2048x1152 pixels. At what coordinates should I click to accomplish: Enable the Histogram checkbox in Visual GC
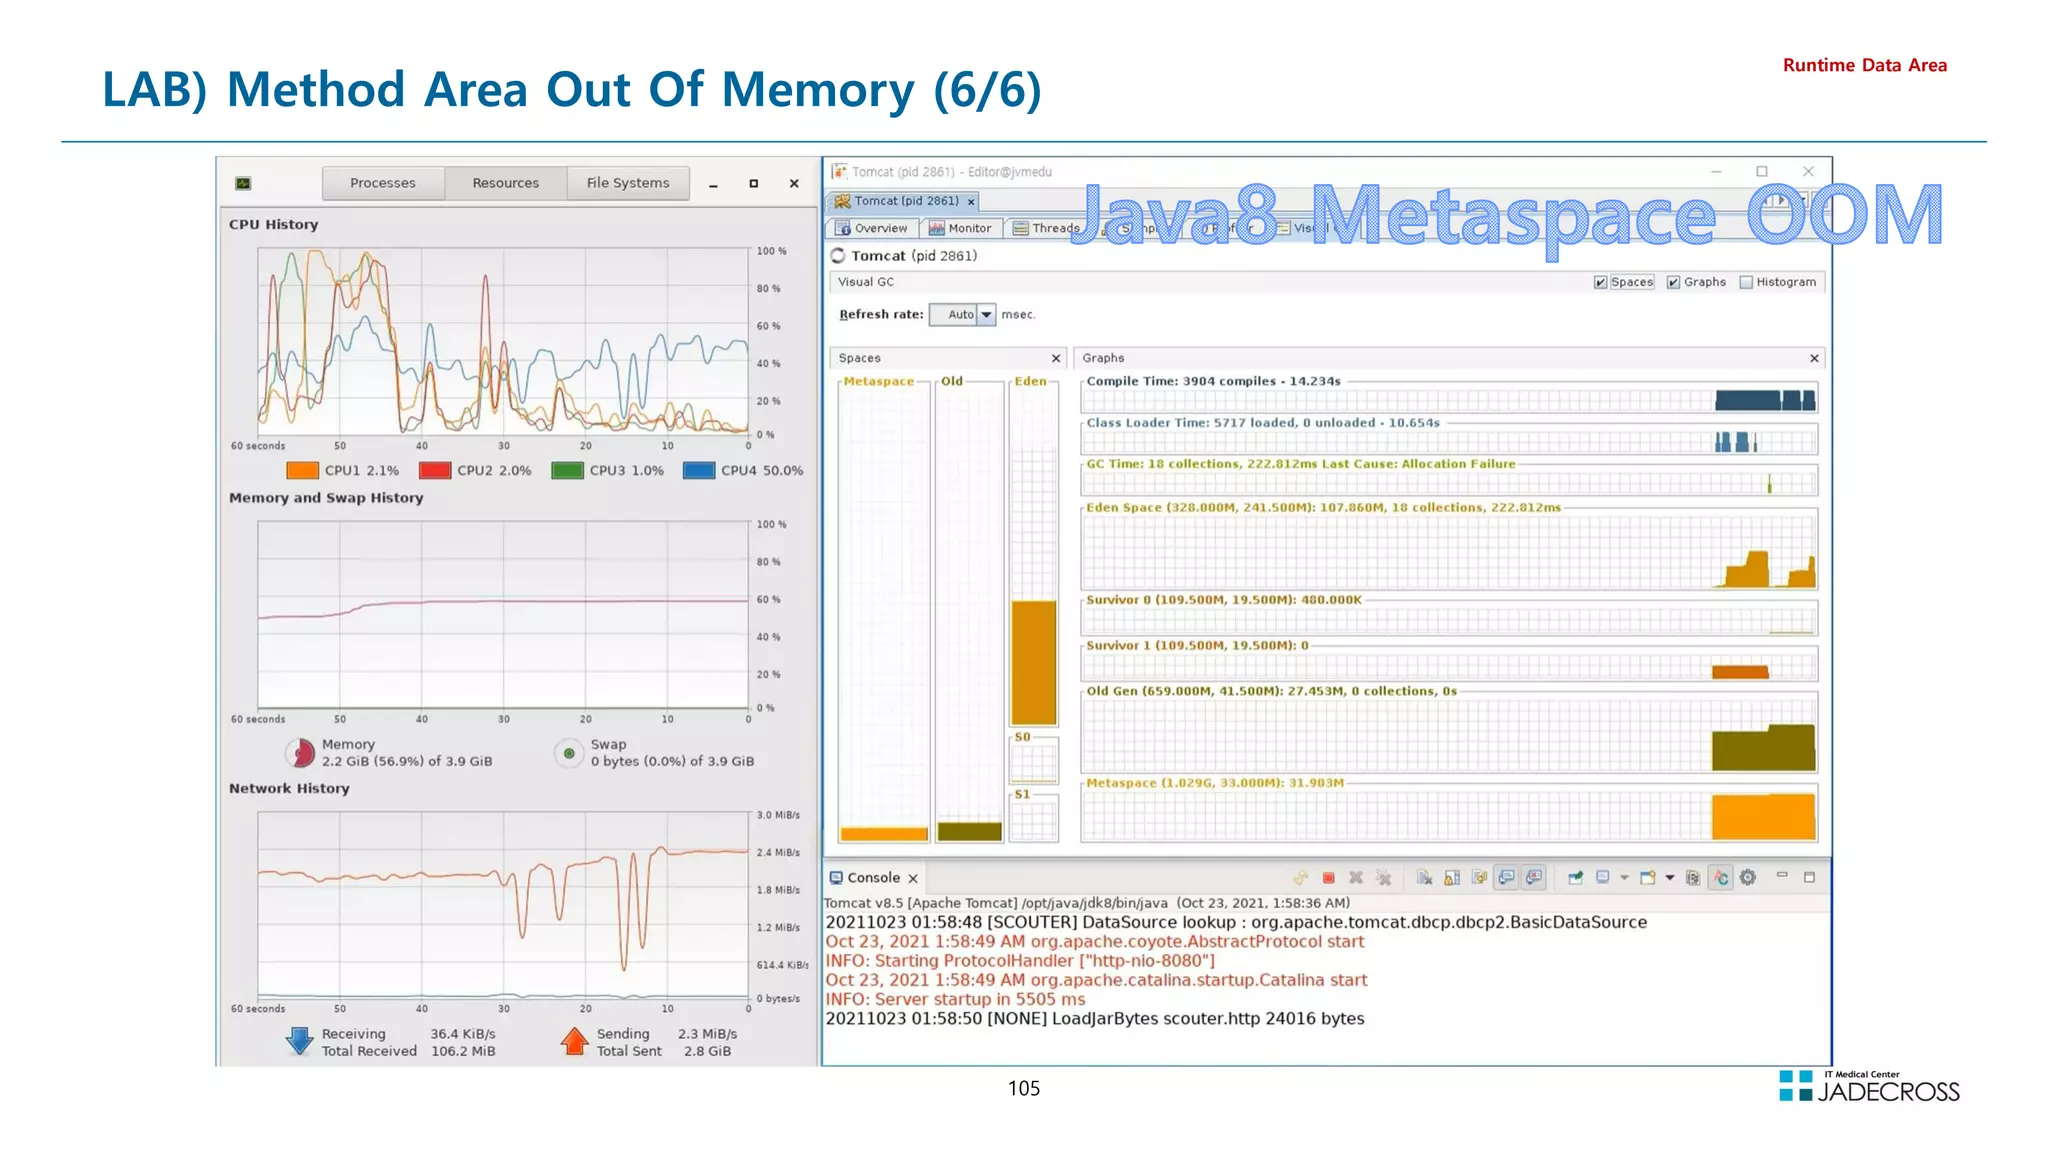tap(1746, 283)
